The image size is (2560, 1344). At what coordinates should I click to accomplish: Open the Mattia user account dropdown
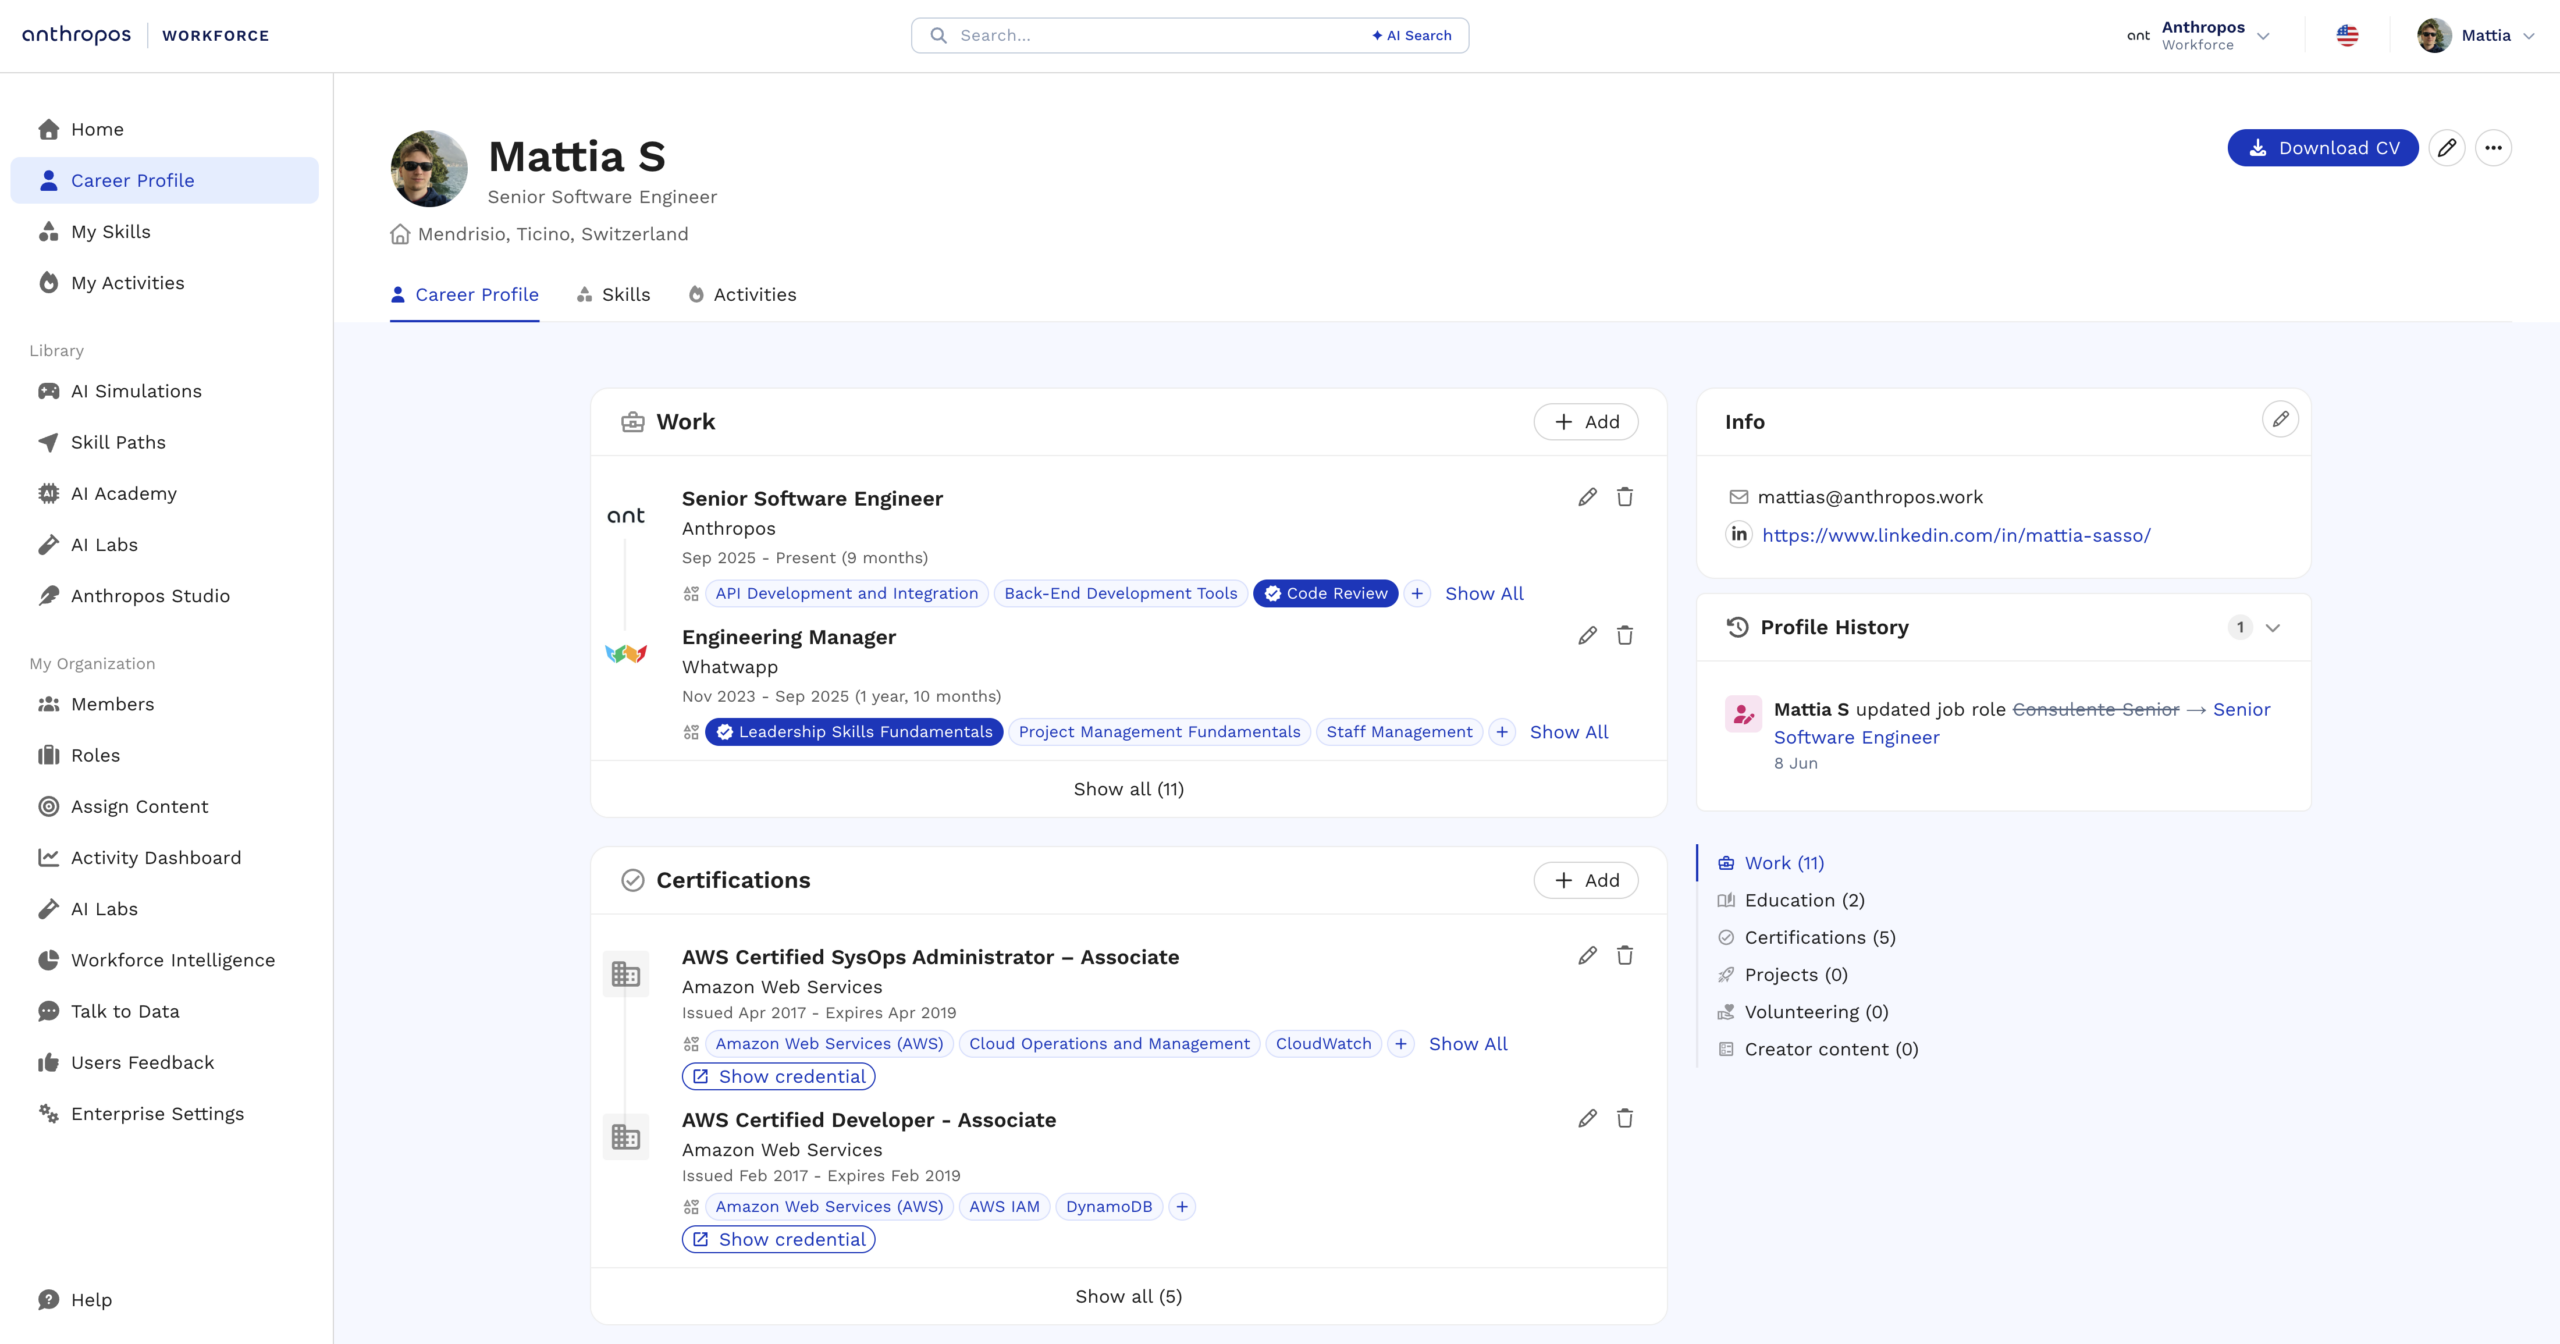click(x=2476, y=35)
